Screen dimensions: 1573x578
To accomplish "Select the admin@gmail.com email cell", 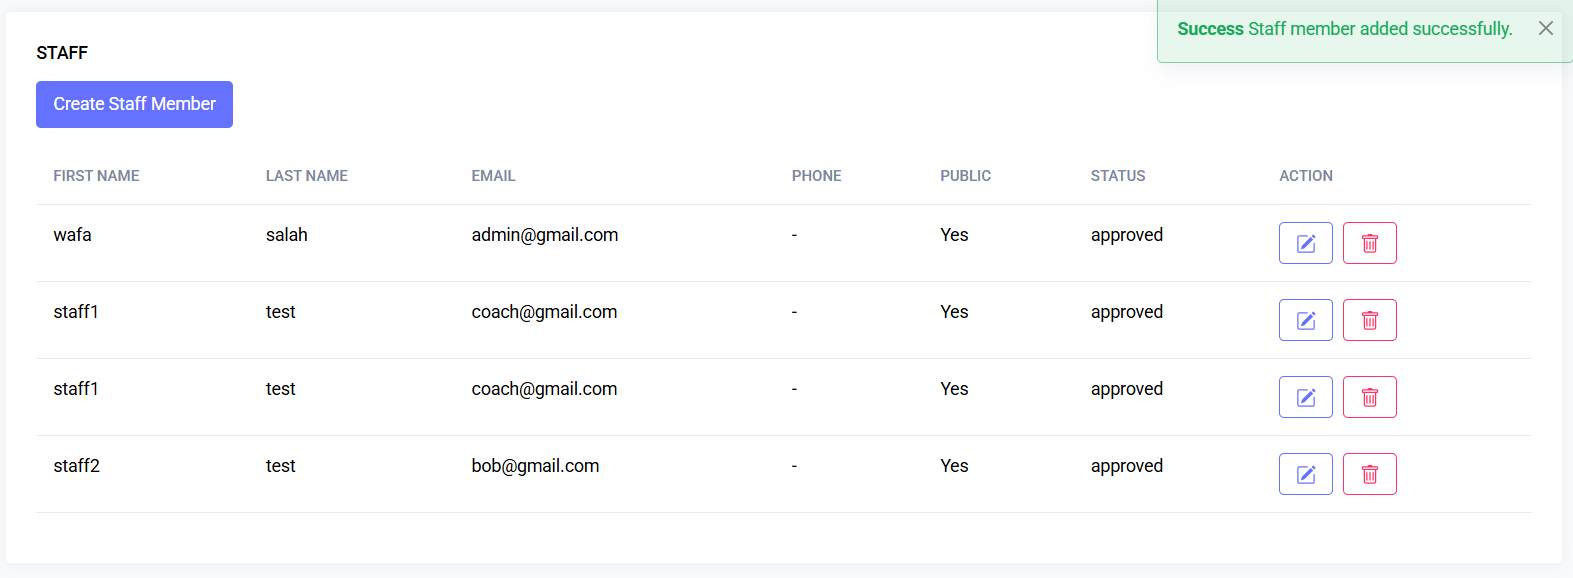I will (x=544, y=235).
